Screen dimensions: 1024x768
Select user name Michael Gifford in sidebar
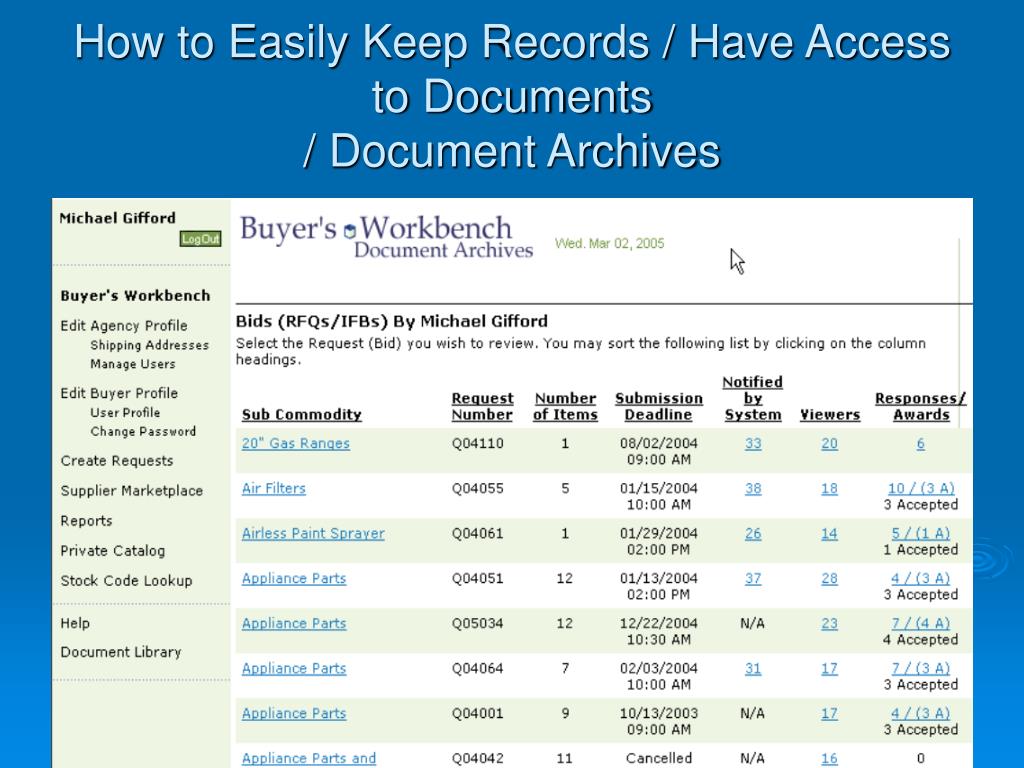click(x=118, y=218)
